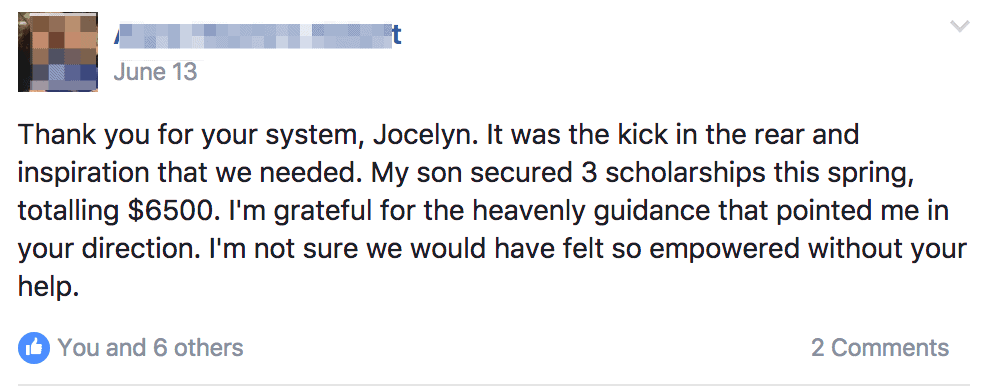
Task: Click the $6500 amount in the post
Action: (169, 212)
